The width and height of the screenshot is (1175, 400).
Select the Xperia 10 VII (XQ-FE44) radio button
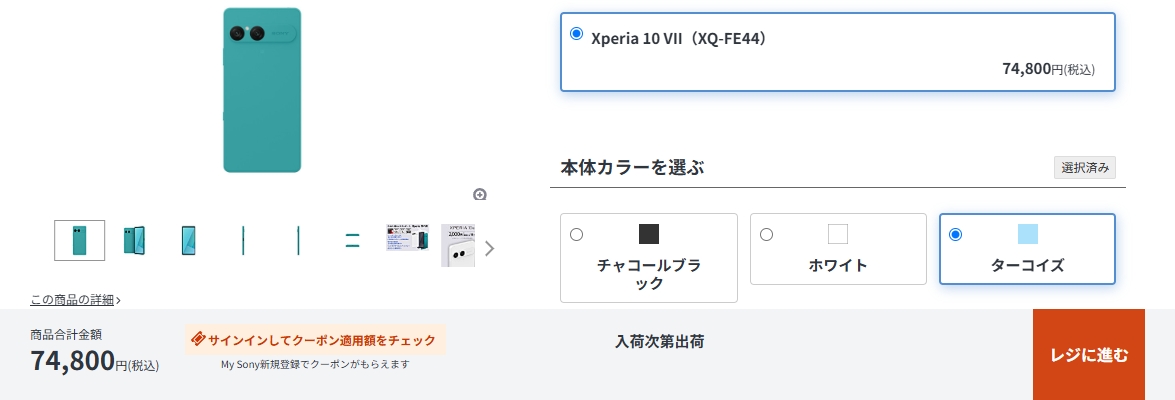point(576,34)
